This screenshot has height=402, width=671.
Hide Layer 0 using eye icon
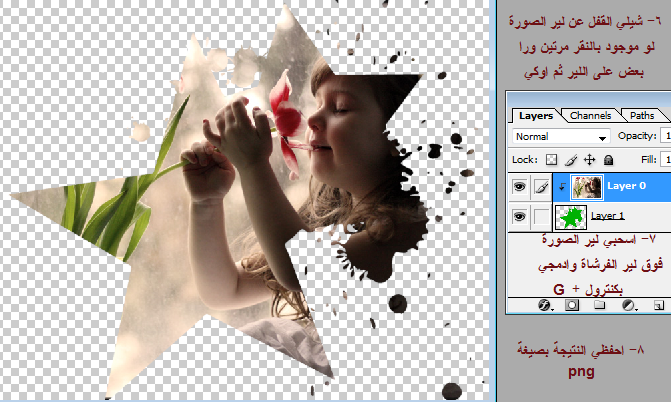point(520,186)
